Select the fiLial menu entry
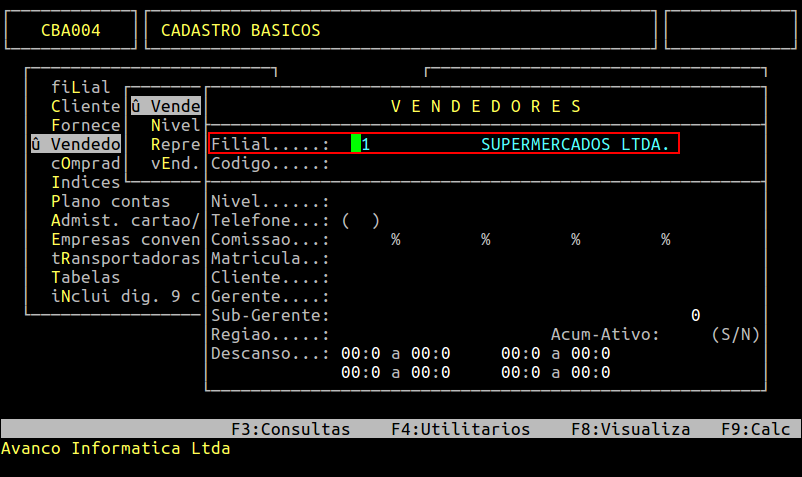This screenshot has height=477, width=802. 80,87
